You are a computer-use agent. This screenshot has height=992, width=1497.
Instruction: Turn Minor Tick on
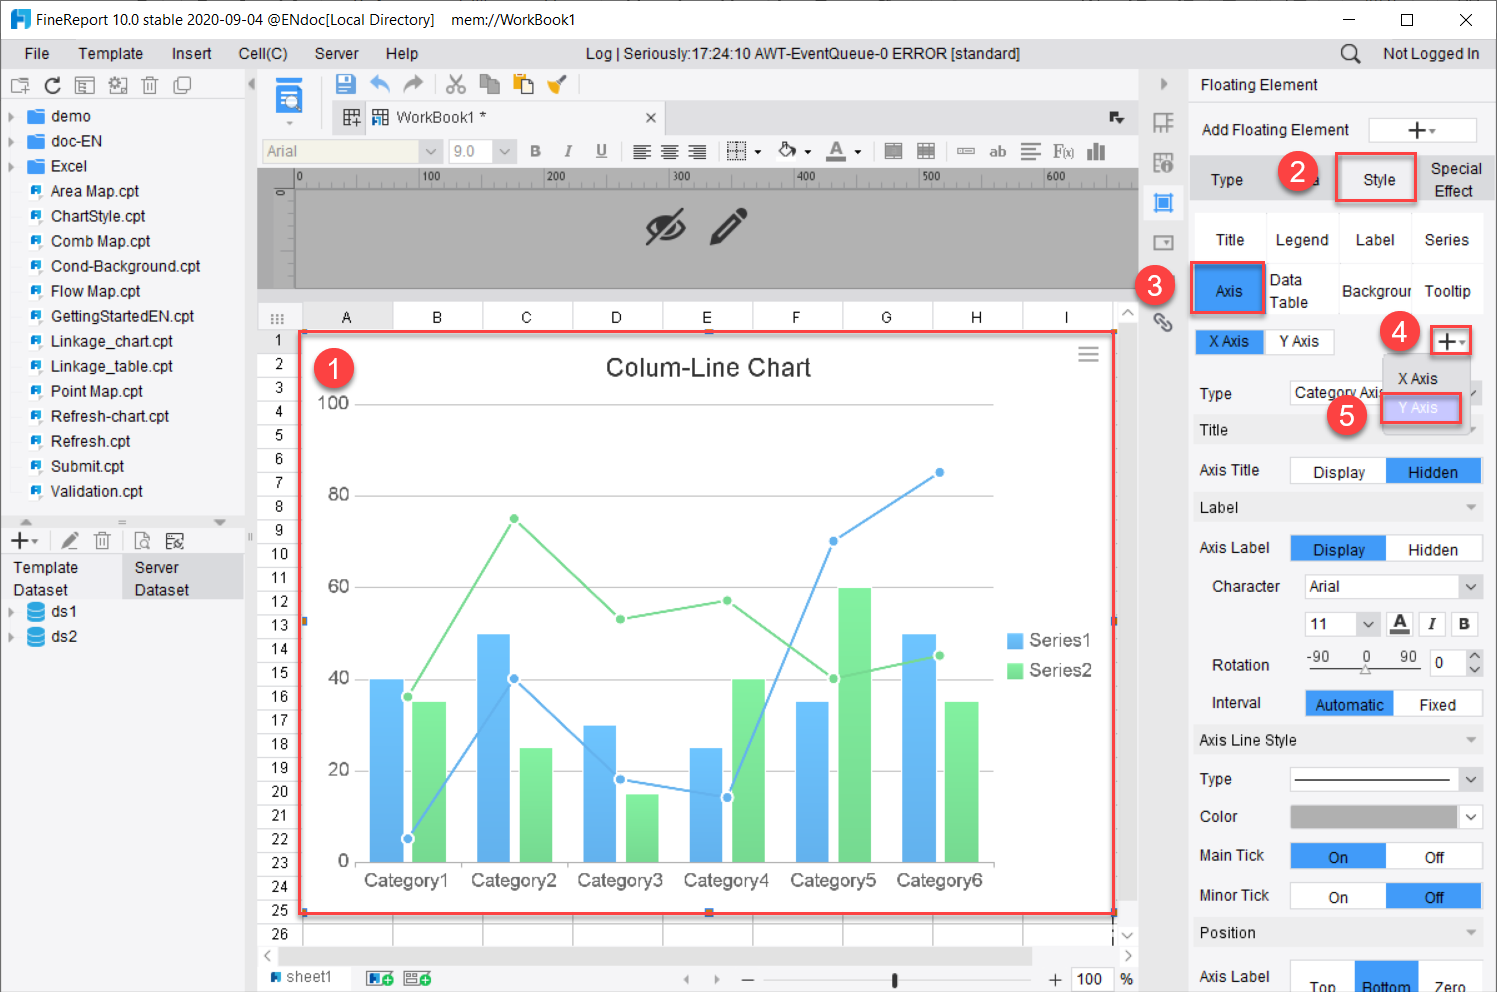[1337, 895]
